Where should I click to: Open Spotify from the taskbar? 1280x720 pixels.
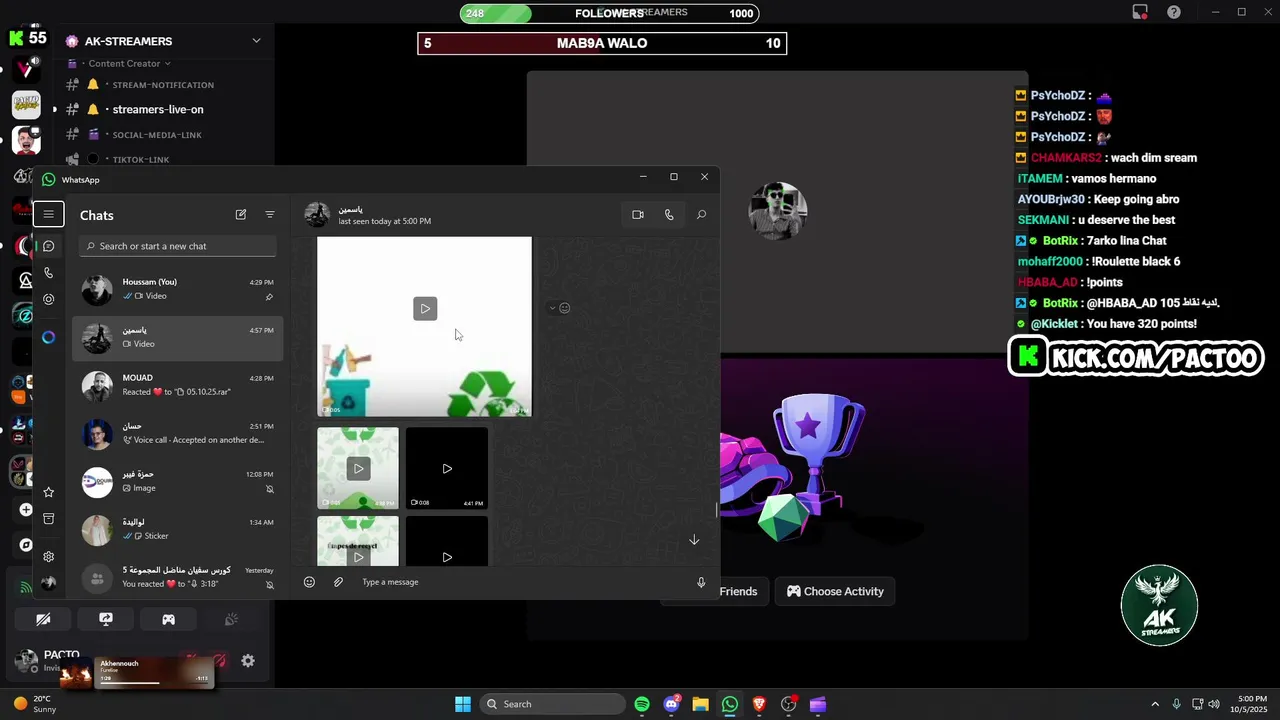[642, 704]
